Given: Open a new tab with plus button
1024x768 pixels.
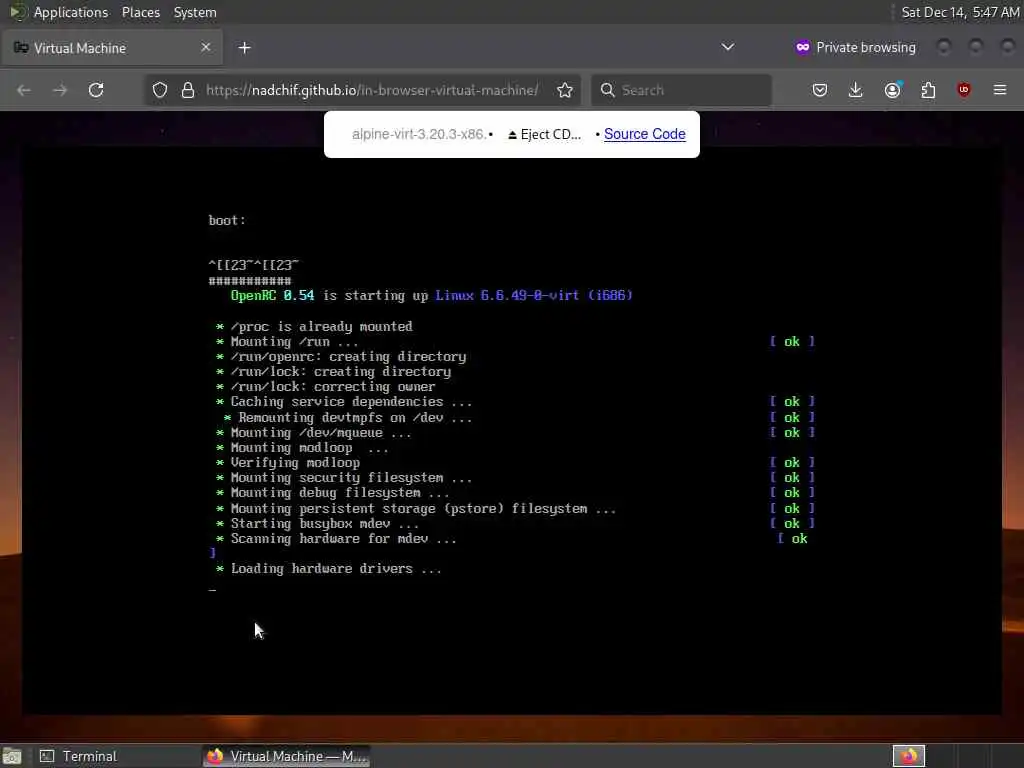Looking at the screenshot, I should point(244,48).
